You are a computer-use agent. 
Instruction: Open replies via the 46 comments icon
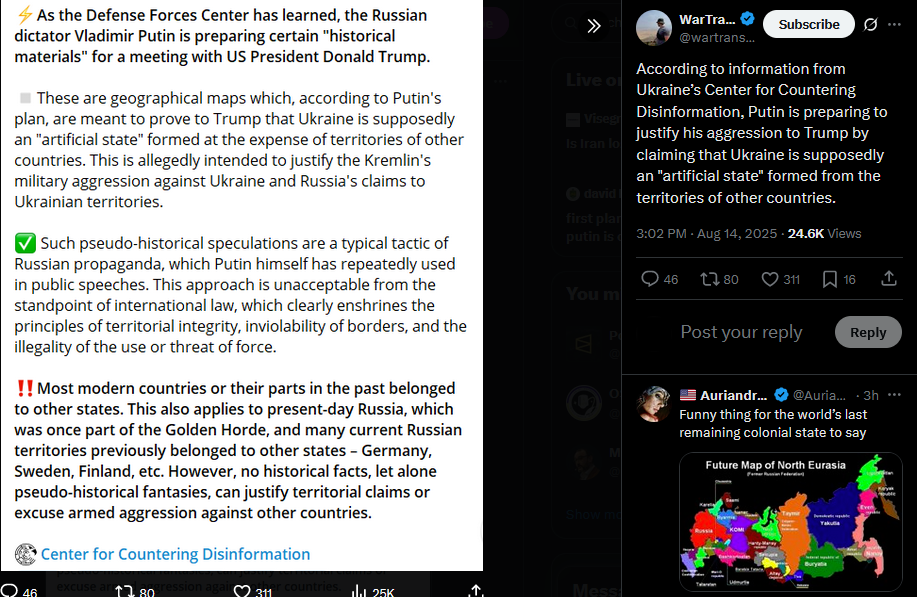650,279
